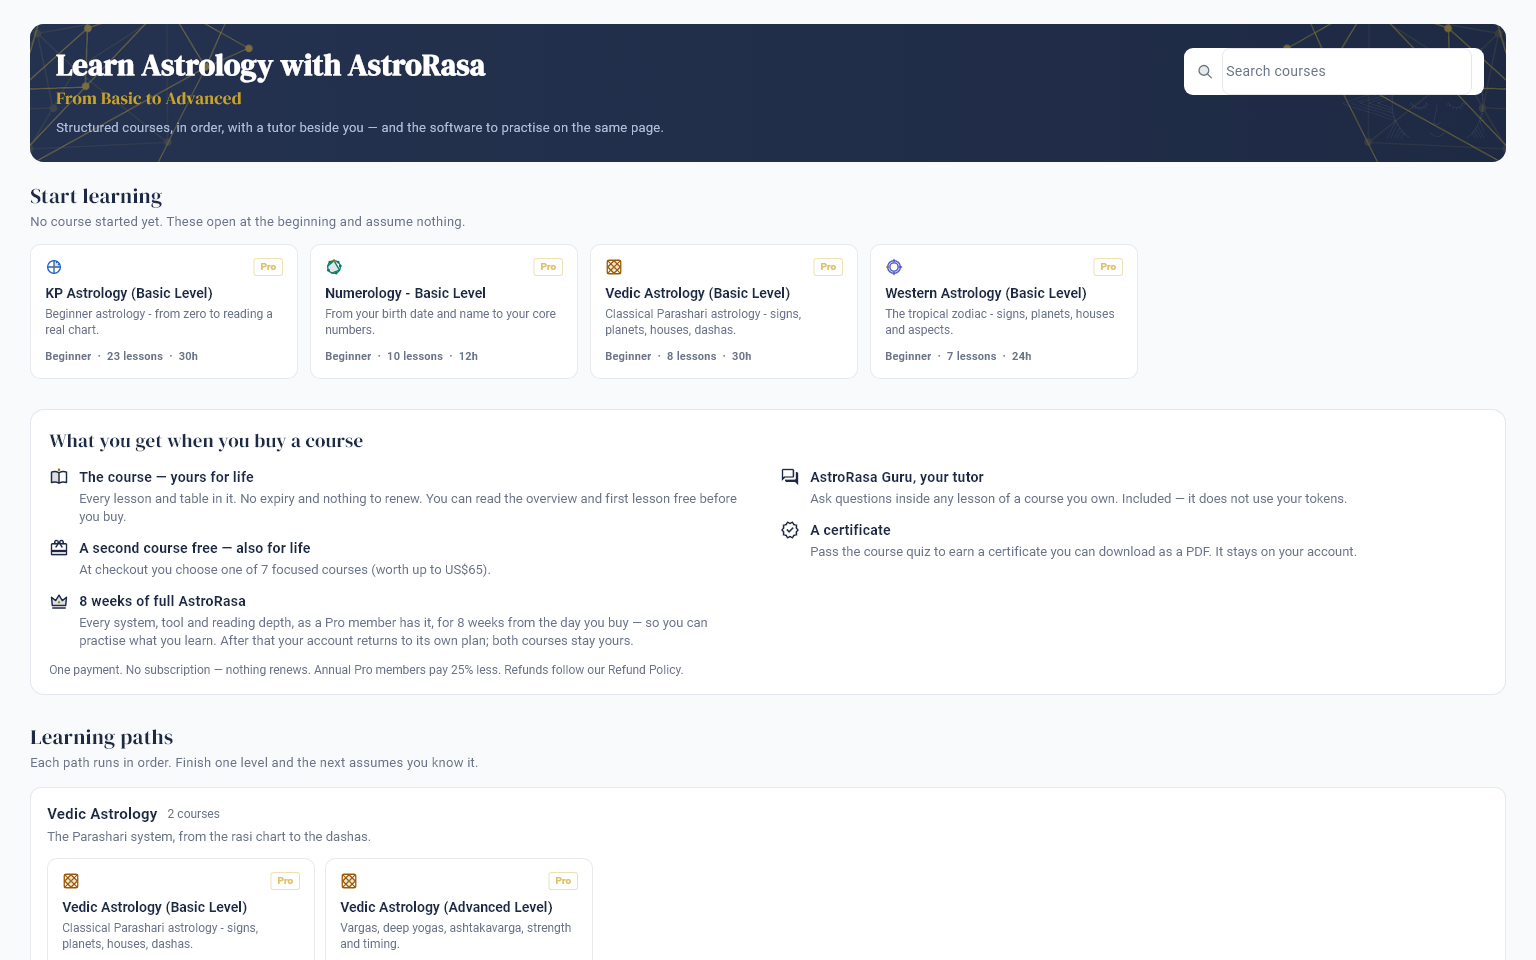Click 'Beginner · 8 lessons · 30h' details
Viewport: 1536px width, 960px height.
(678, 356)
